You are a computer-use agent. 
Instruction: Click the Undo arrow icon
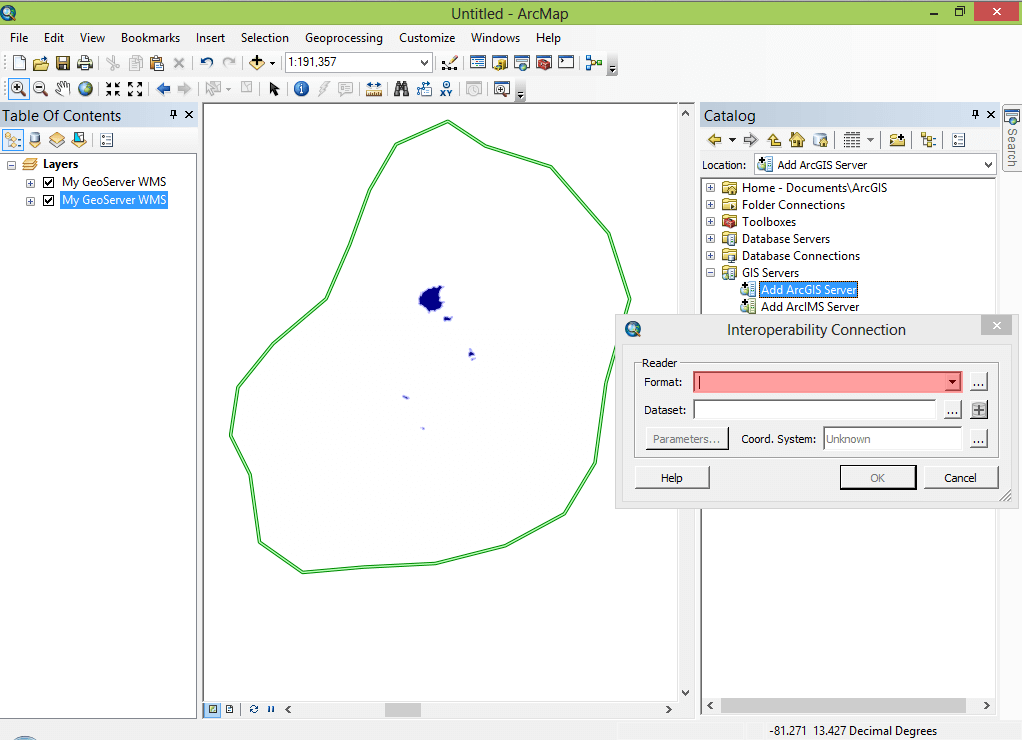tap(207, 63)
